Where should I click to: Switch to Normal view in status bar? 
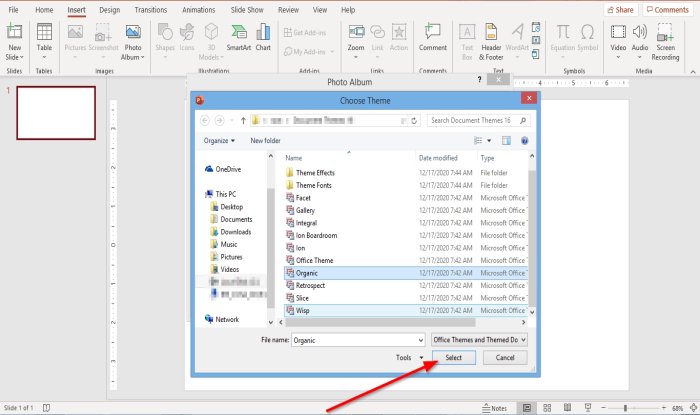(x=527, y=408)
